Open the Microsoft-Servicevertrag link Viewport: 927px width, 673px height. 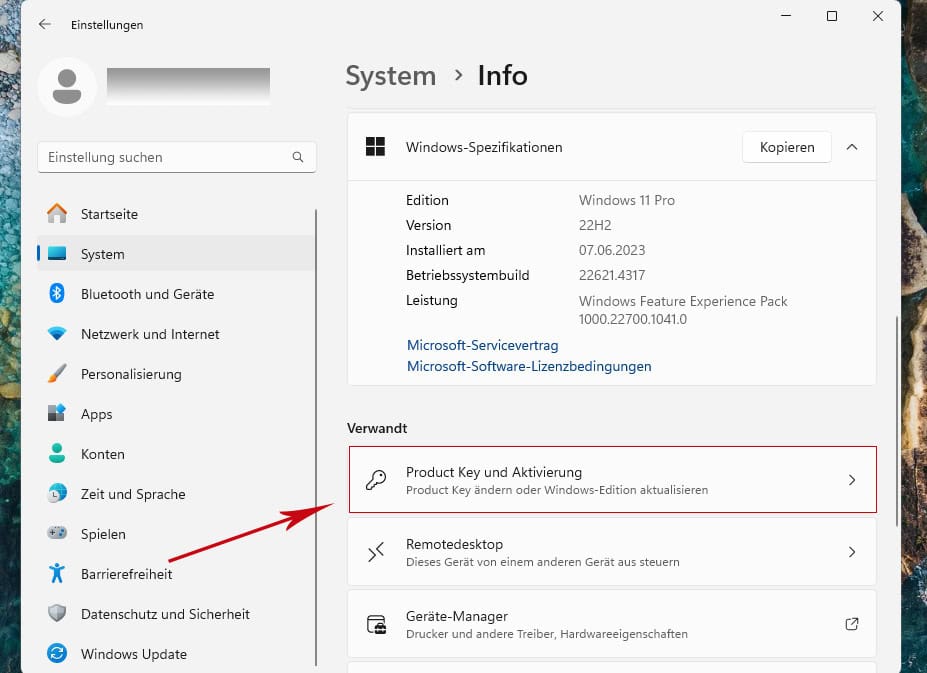coord(482,345)
